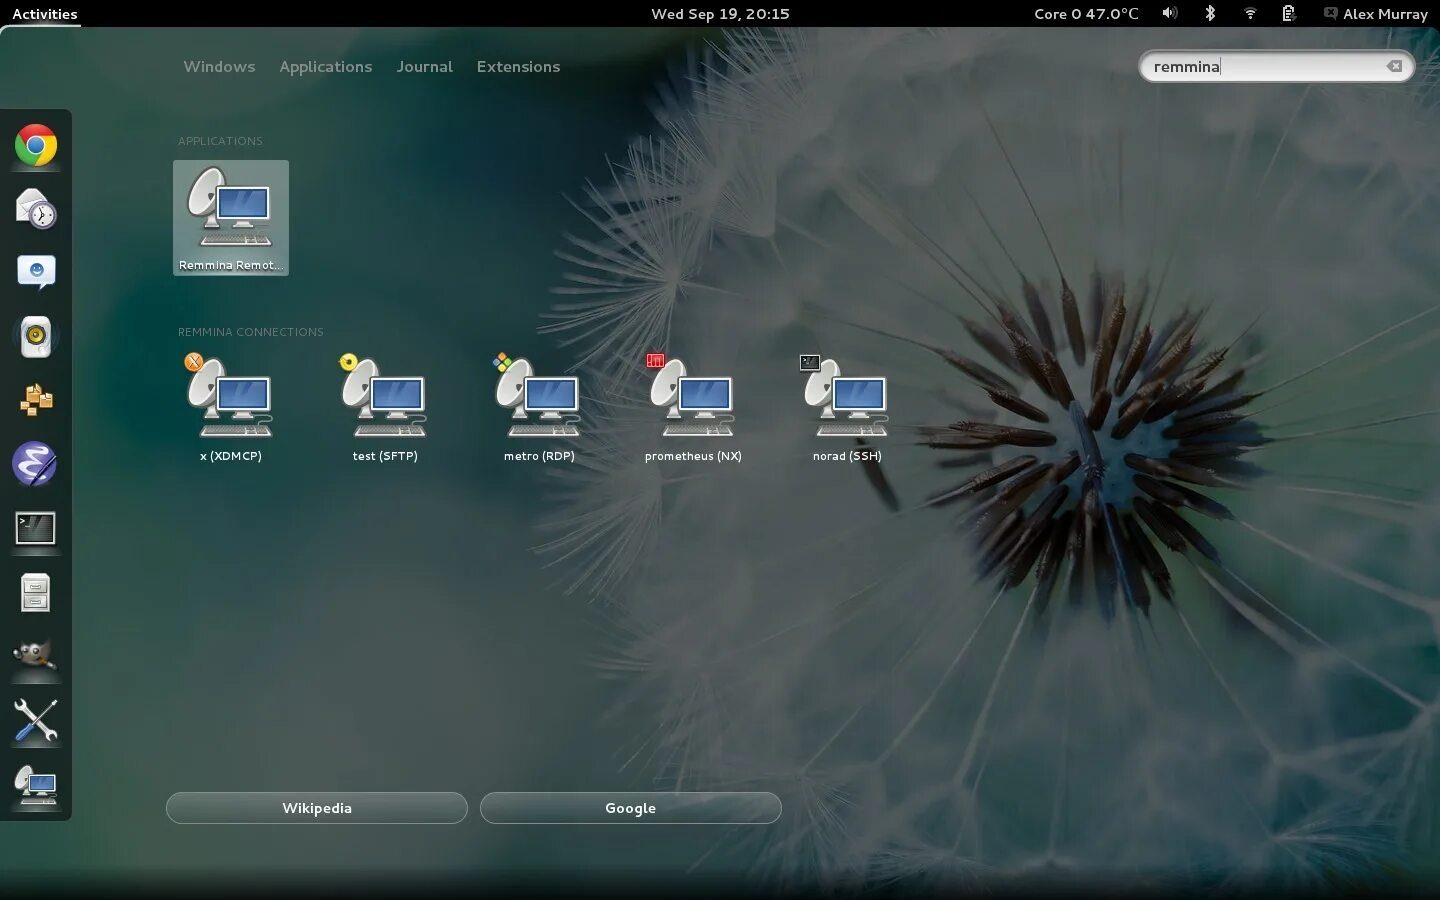The image size is (1440, 900).
Task: Launch Google Chrome from the dash
Action: tap(36, 146)
